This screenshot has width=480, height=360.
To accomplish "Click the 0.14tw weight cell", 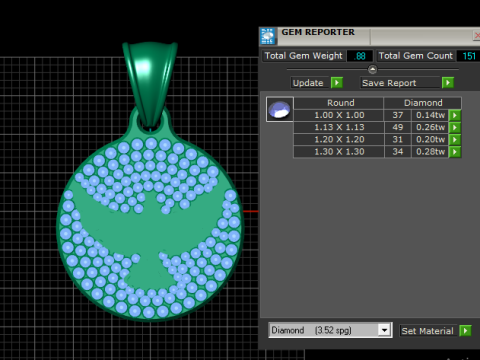I will click(x=430, y=115).
